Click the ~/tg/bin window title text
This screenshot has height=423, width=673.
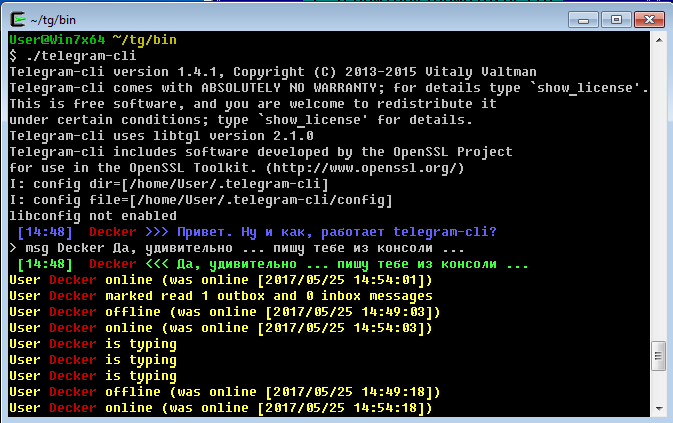[53, 20]
